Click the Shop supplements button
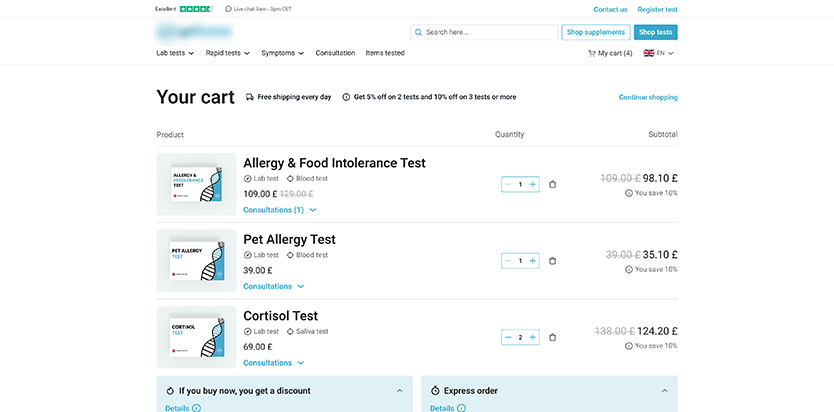834x412 pixels. click(595, 32)
